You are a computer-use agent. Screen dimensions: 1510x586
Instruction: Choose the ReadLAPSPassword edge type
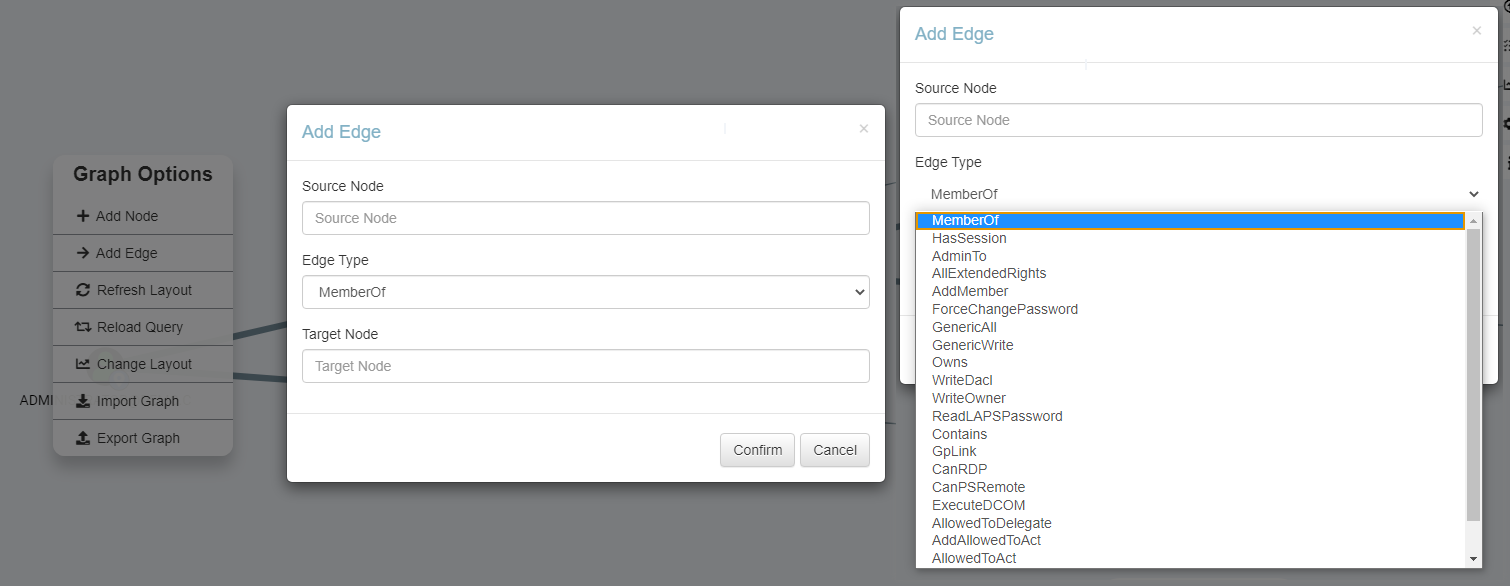pos(997,416)
